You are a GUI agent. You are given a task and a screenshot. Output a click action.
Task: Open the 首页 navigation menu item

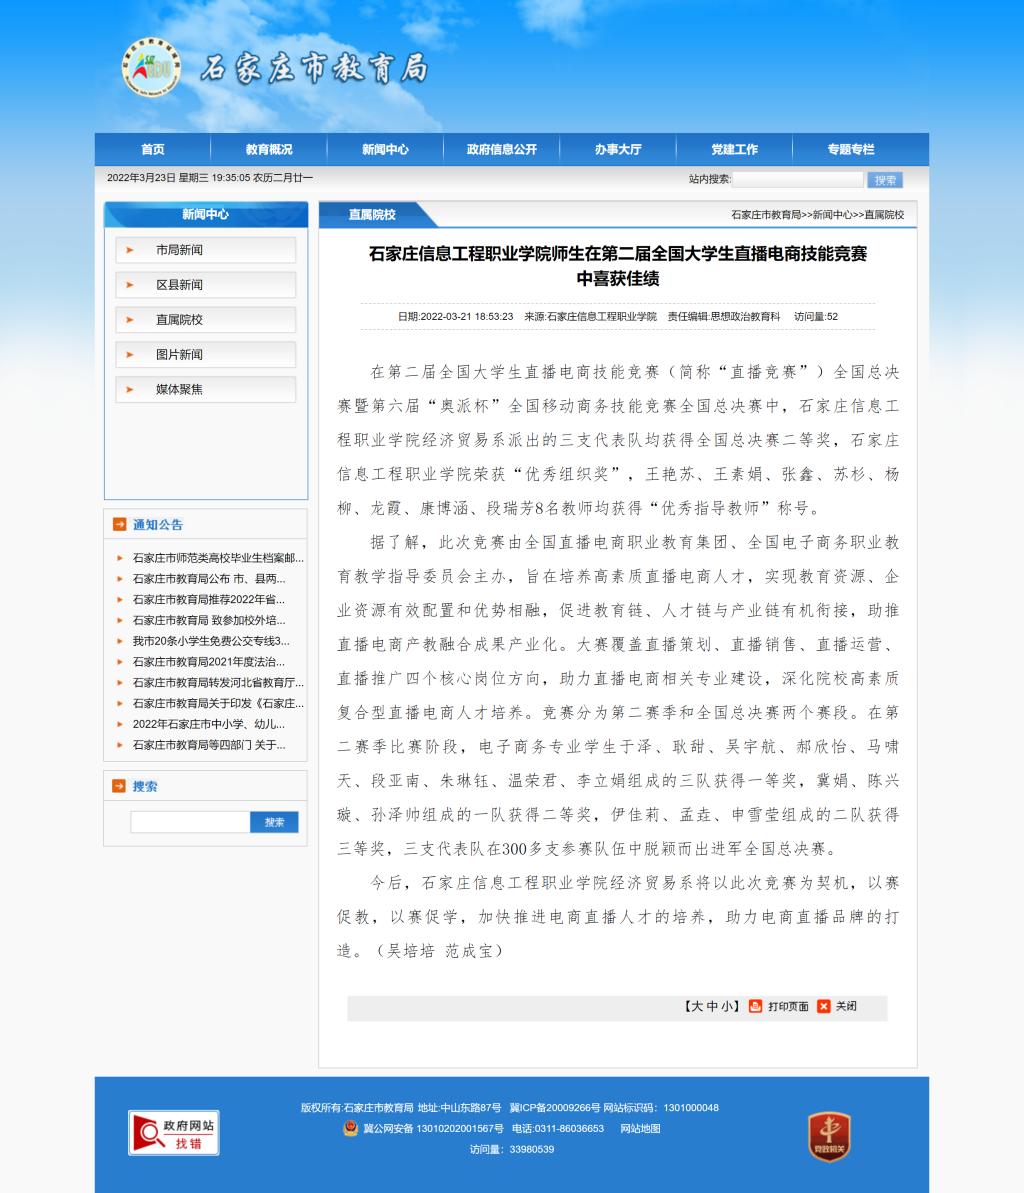[153, 149]
